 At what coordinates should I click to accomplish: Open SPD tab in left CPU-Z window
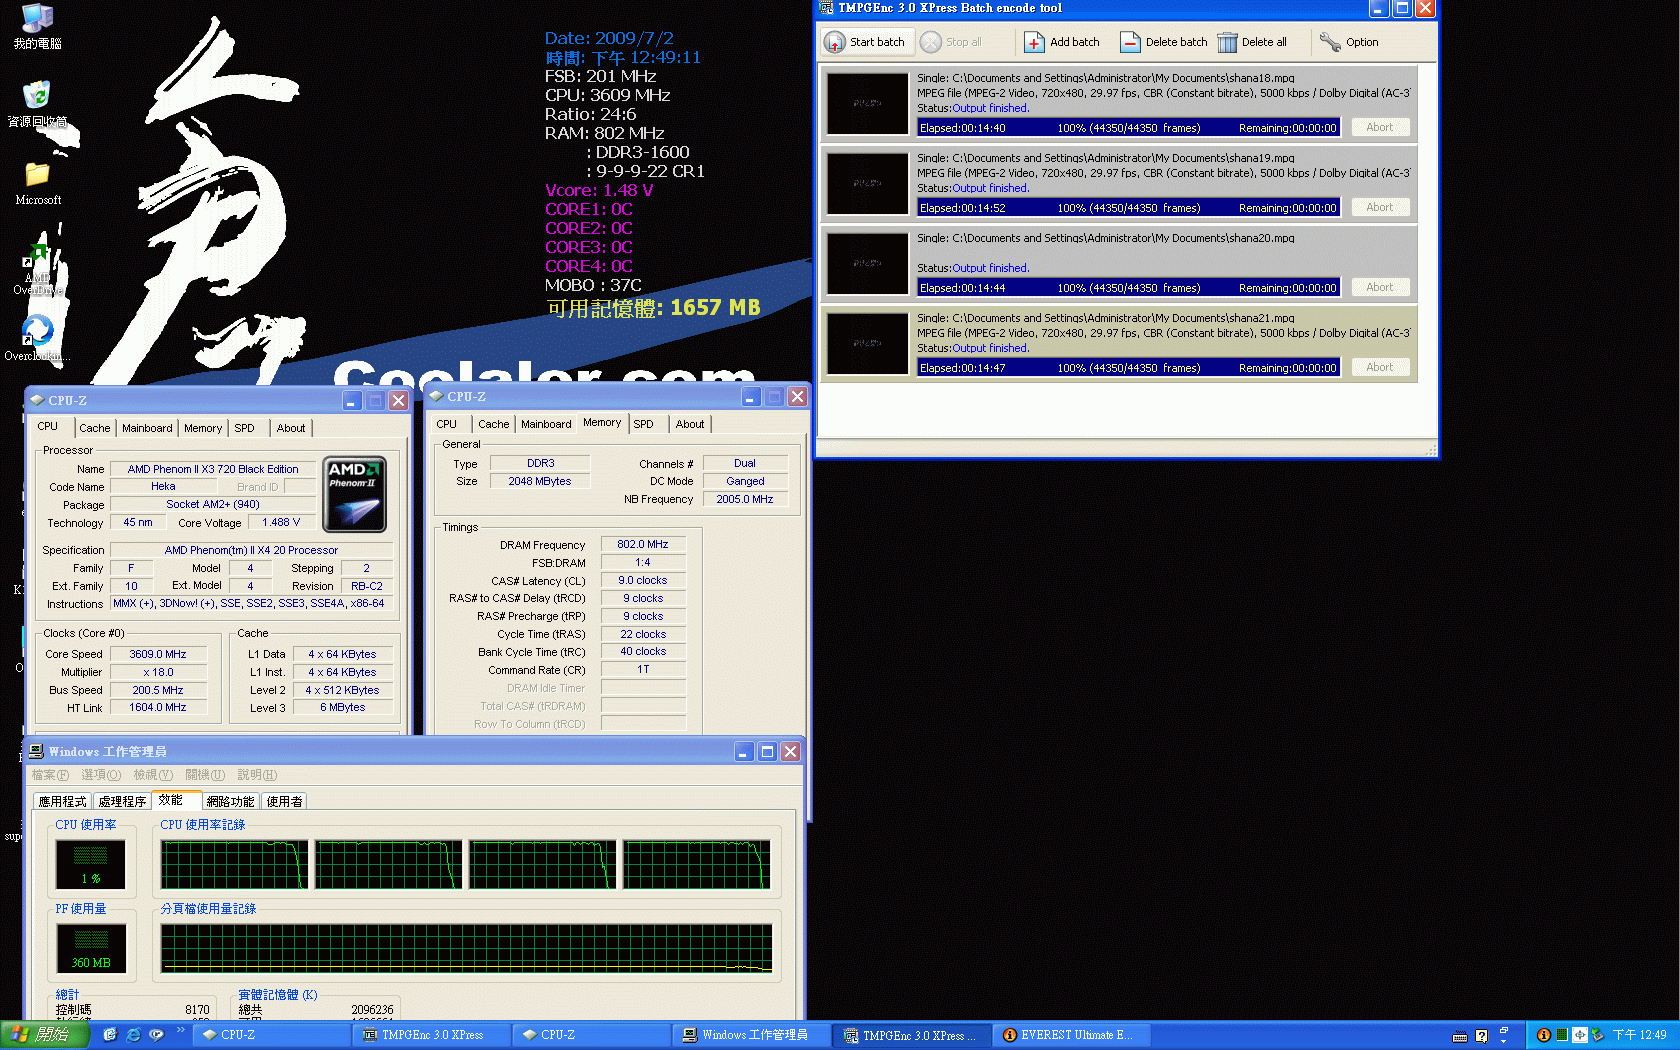coord(245,428)
